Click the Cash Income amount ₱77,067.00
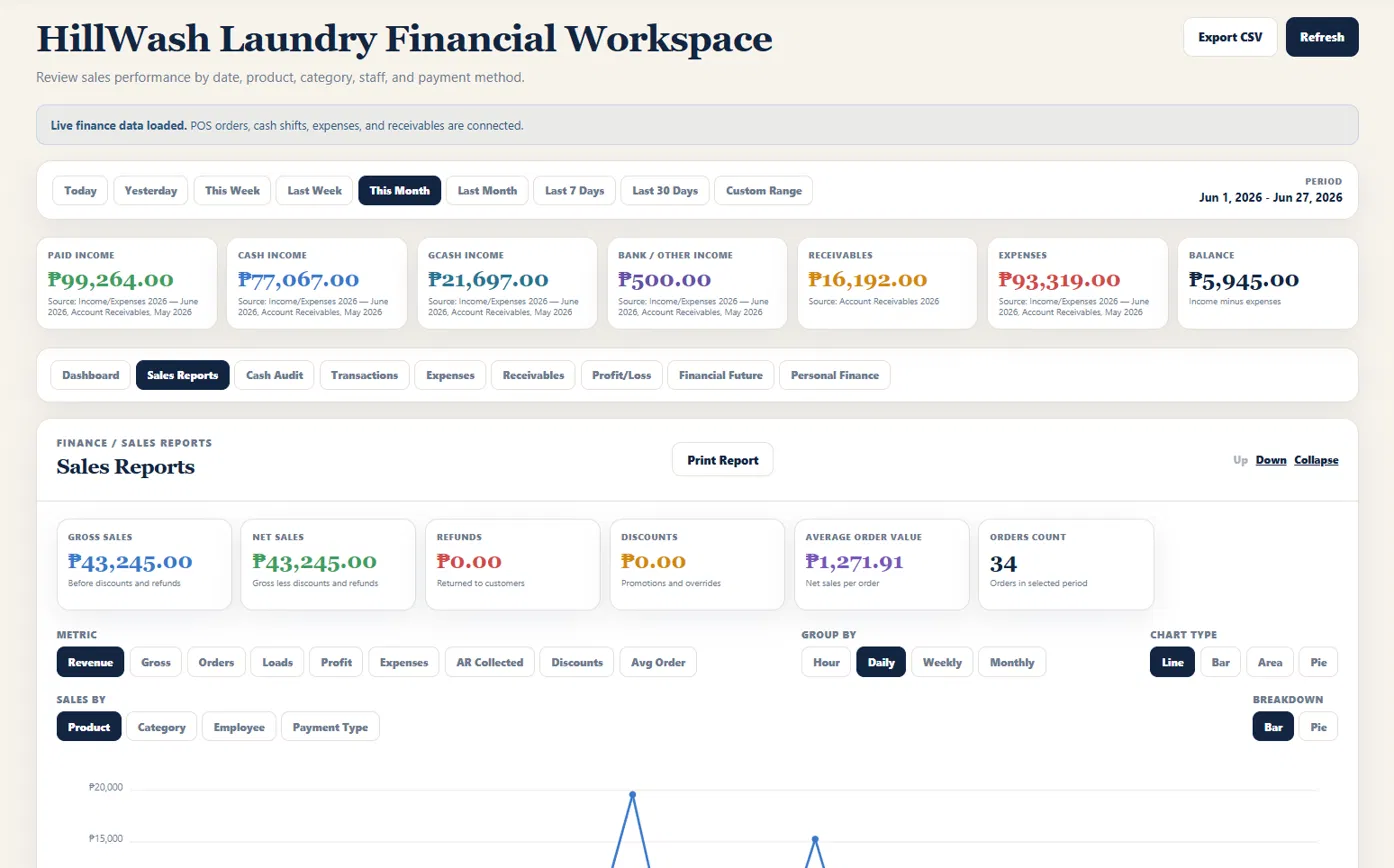 click(299, 280)
